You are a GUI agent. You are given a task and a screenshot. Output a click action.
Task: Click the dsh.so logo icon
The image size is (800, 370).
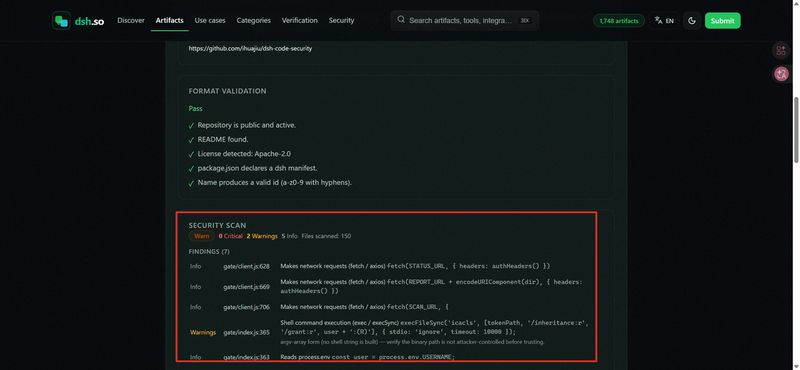click(61, 21)
